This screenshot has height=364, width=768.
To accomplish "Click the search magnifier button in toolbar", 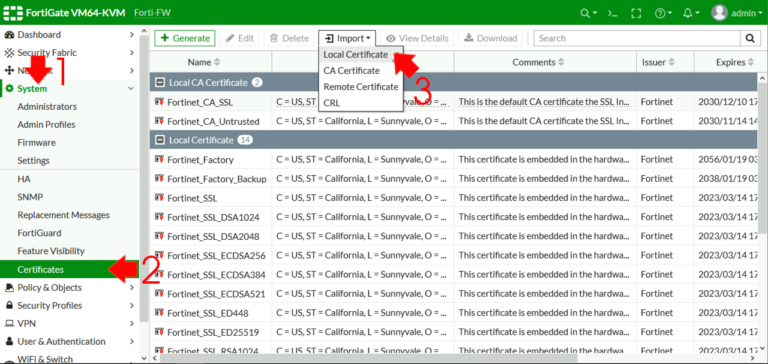I will pos(750,38).
